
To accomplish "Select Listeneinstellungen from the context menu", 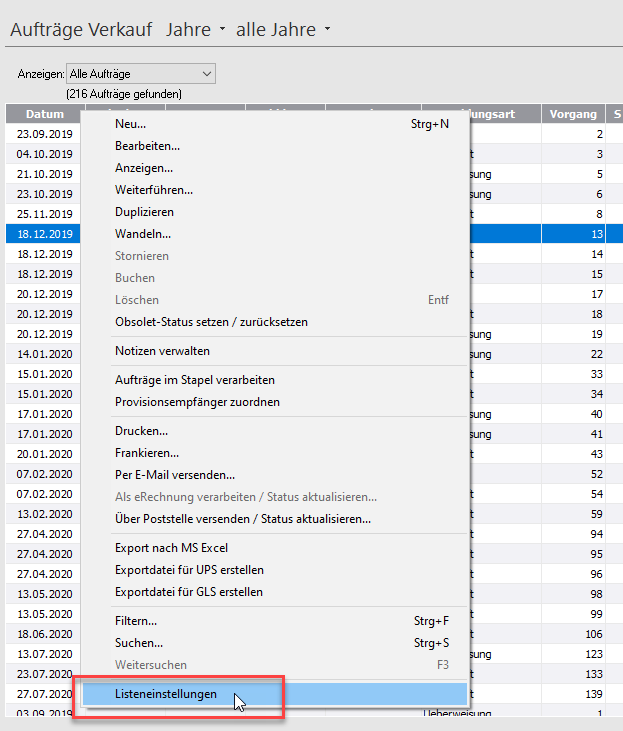I will (x=166, y=694).
